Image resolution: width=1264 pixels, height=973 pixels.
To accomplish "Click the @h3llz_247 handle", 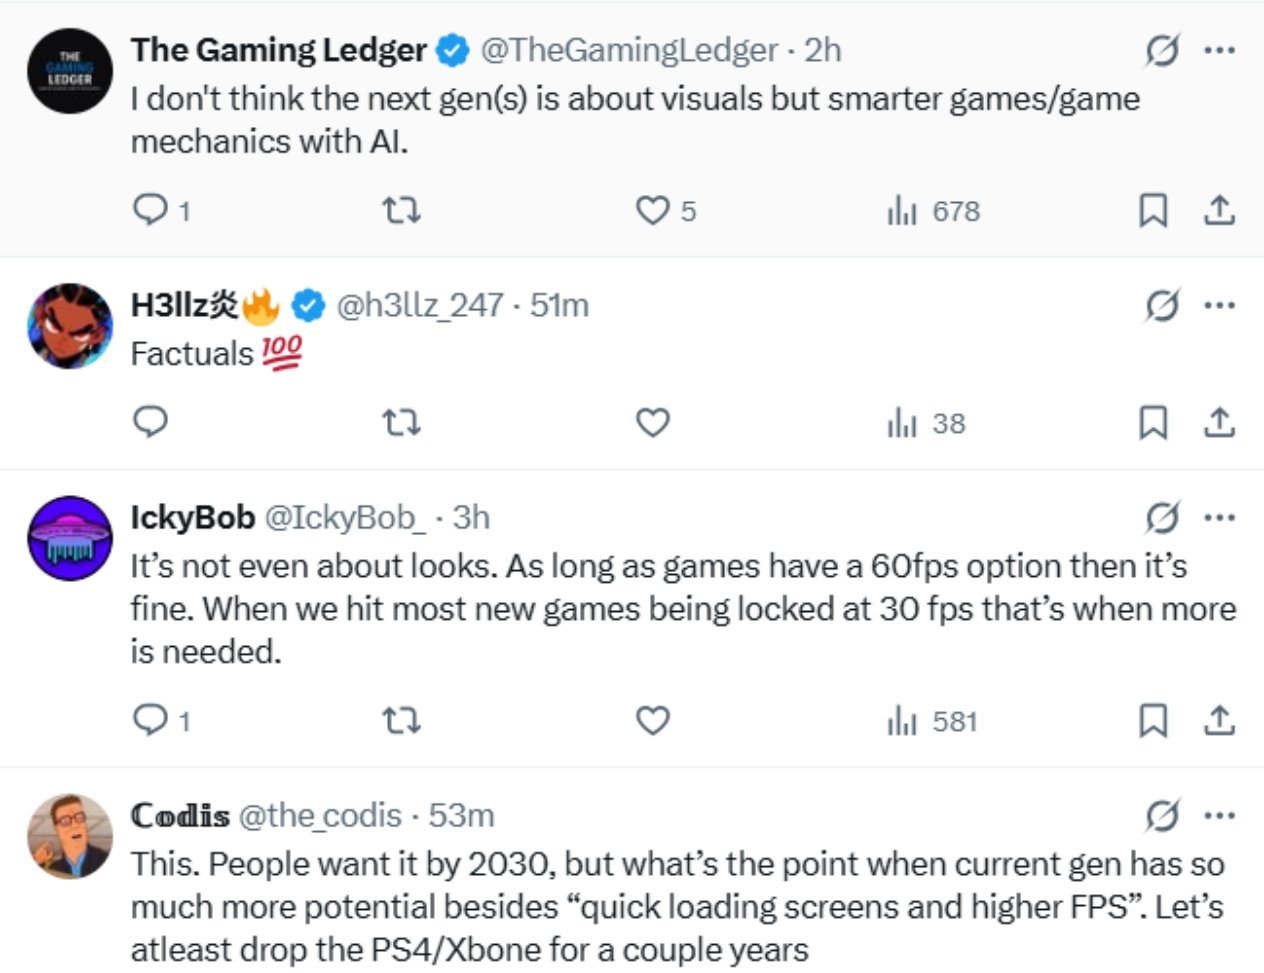I will tap(419, 305).
